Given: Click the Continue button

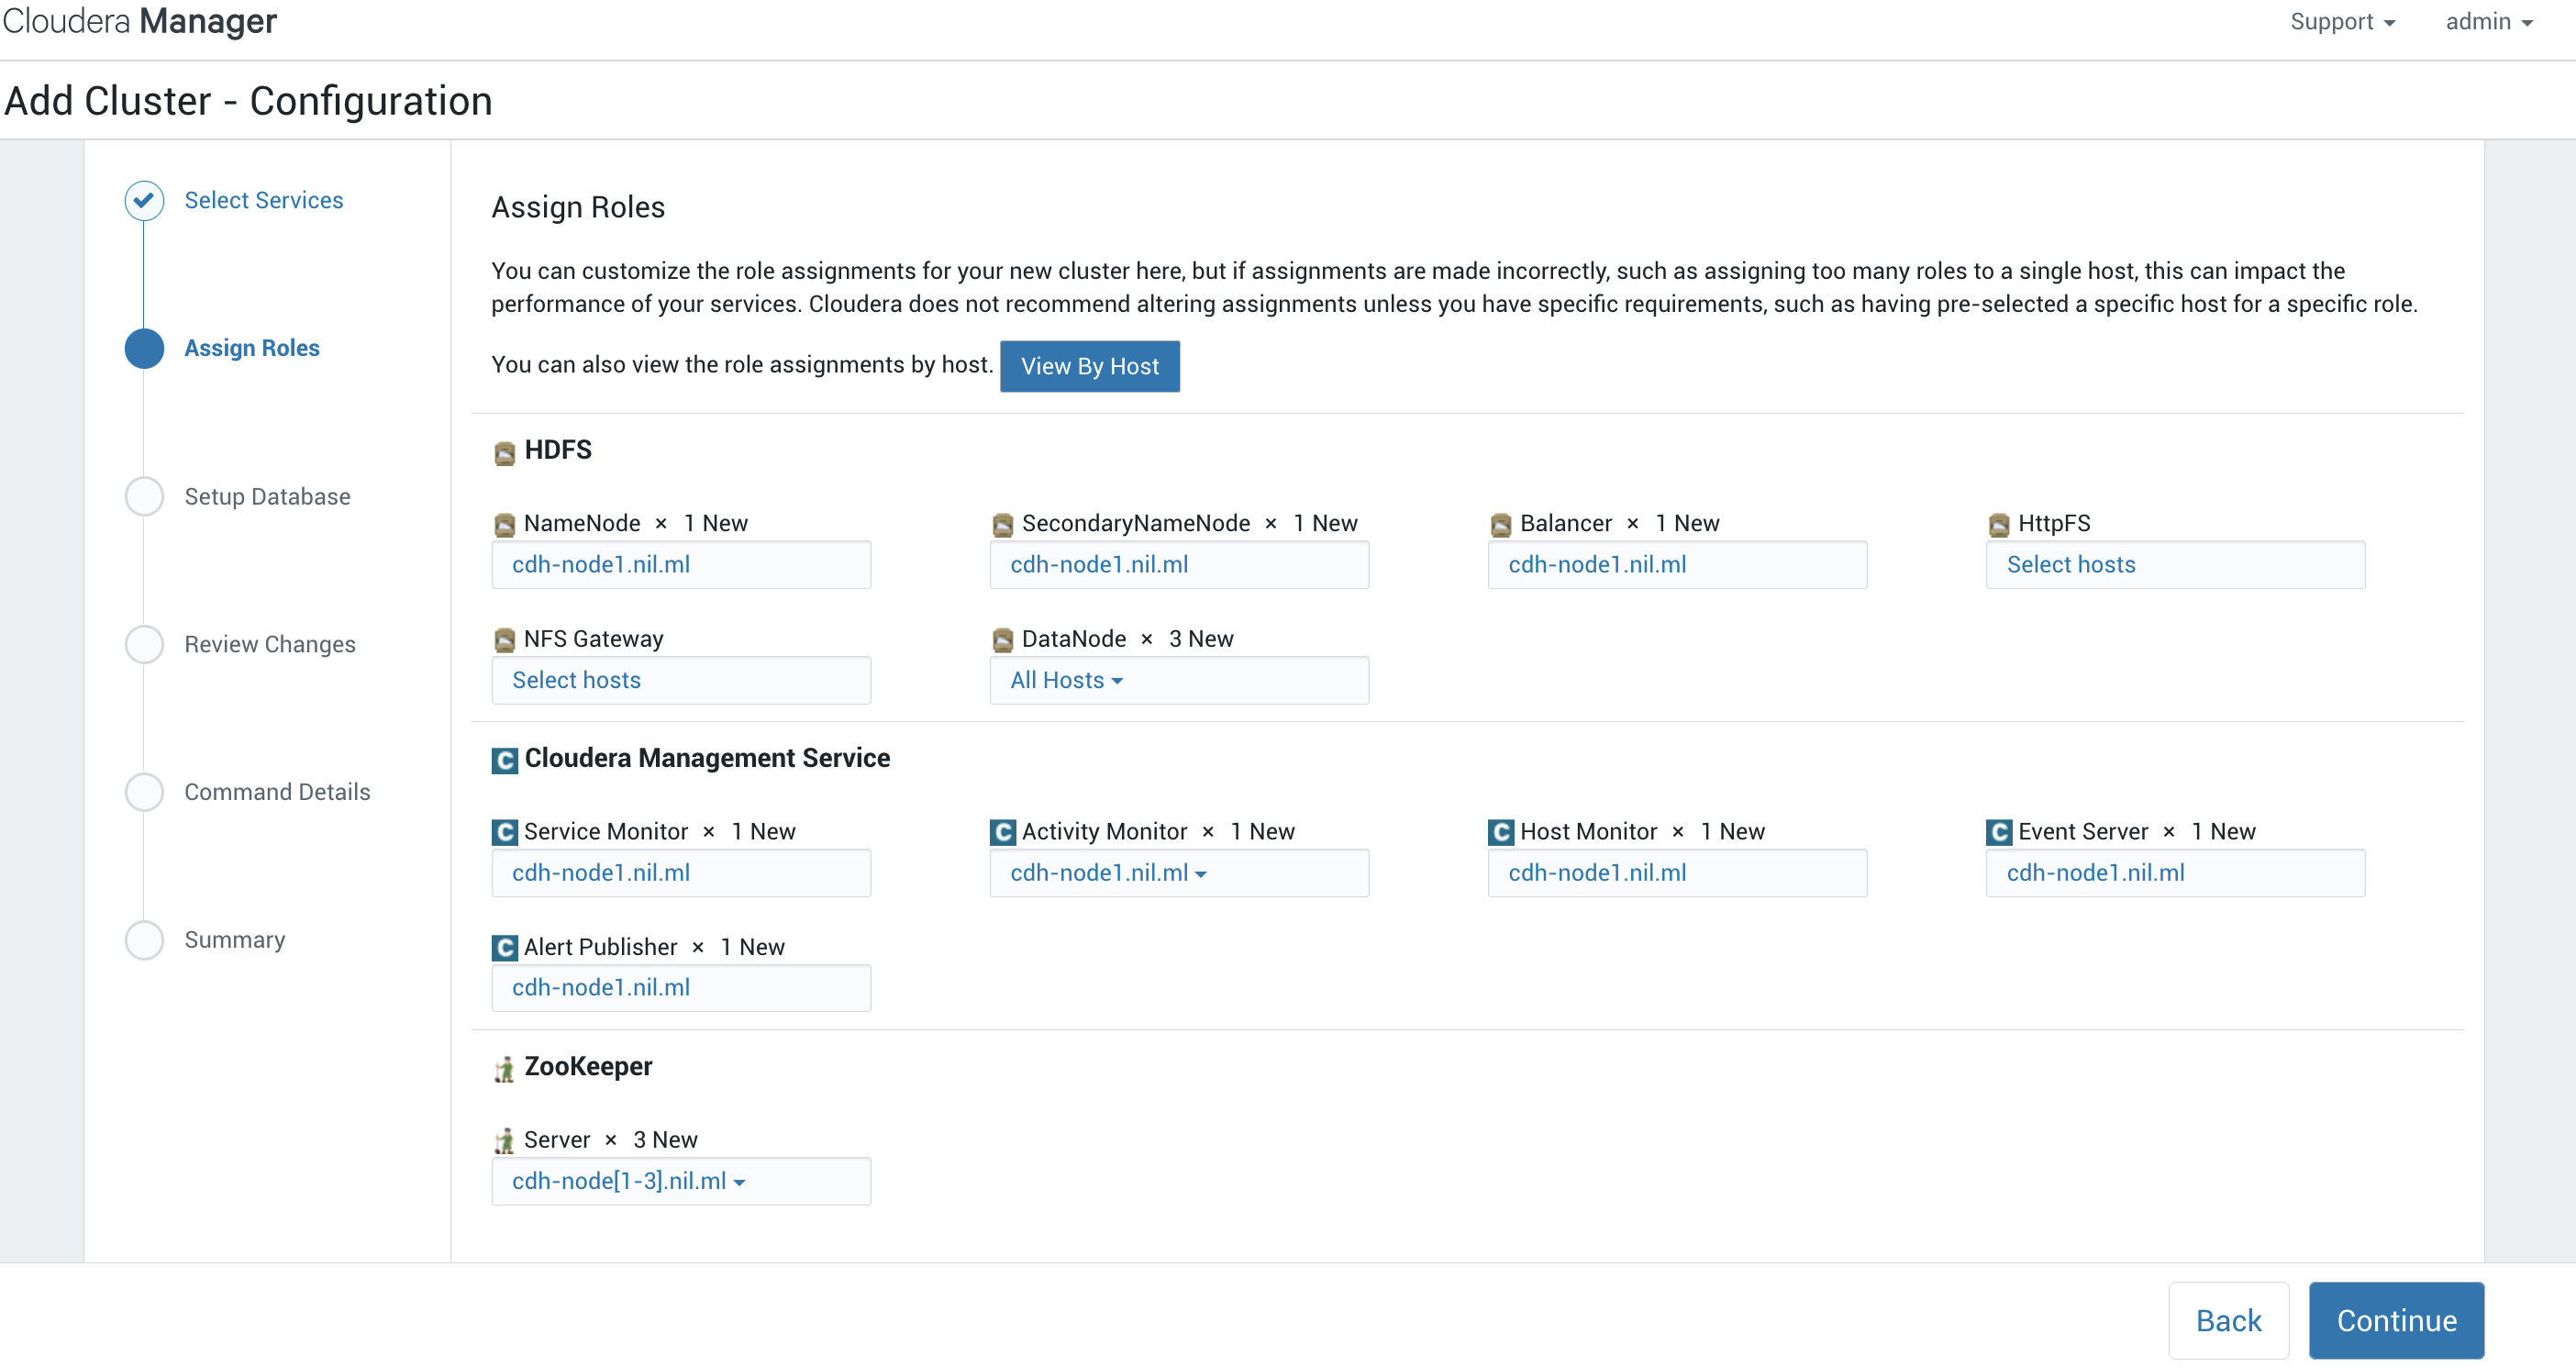Looking at the screenshot, I should (2395, 1320).
